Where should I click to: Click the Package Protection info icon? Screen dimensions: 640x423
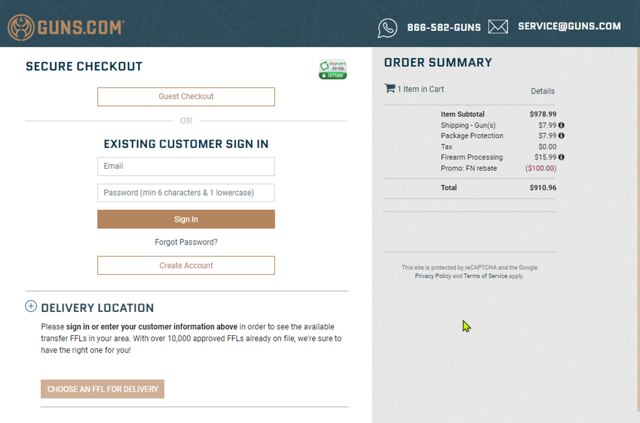click(x=561, y=136)
